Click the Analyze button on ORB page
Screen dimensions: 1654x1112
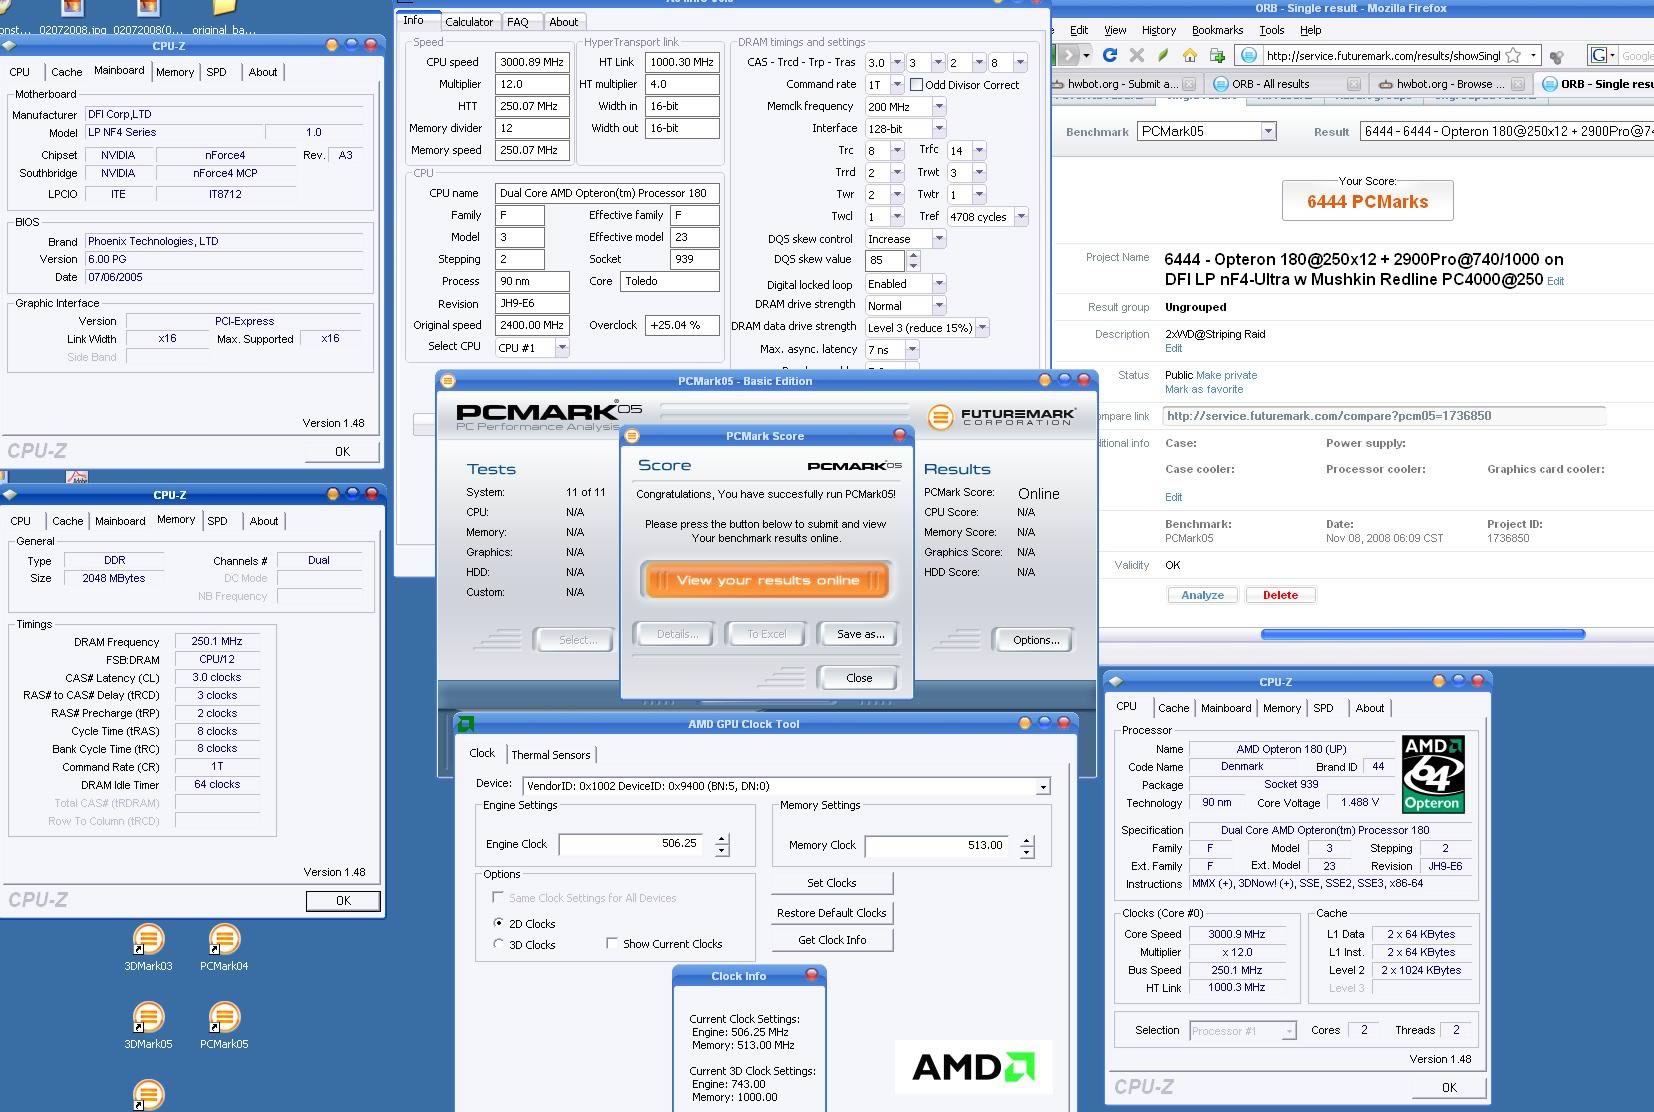[x=1202, y=595]
